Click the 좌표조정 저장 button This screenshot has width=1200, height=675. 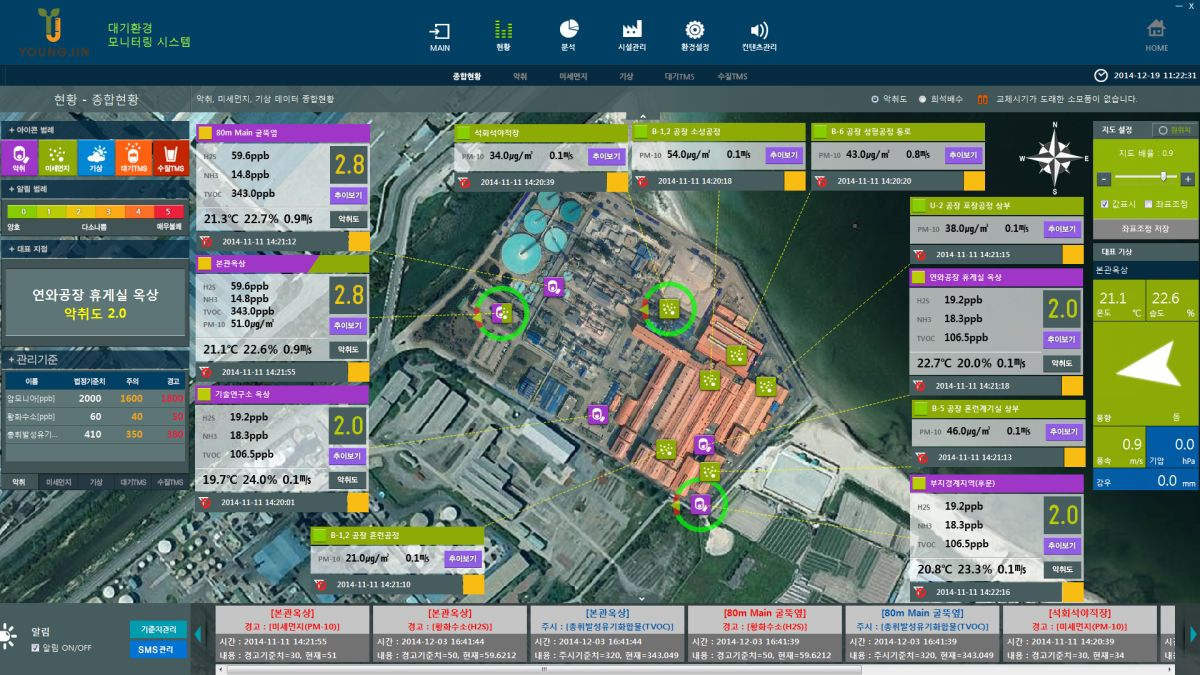[x=1146, y=228]
